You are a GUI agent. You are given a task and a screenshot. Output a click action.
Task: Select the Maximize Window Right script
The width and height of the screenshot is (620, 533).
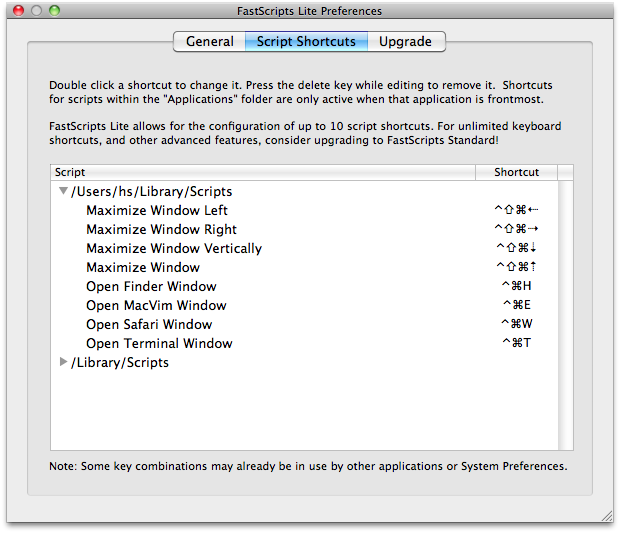[161, 229]
